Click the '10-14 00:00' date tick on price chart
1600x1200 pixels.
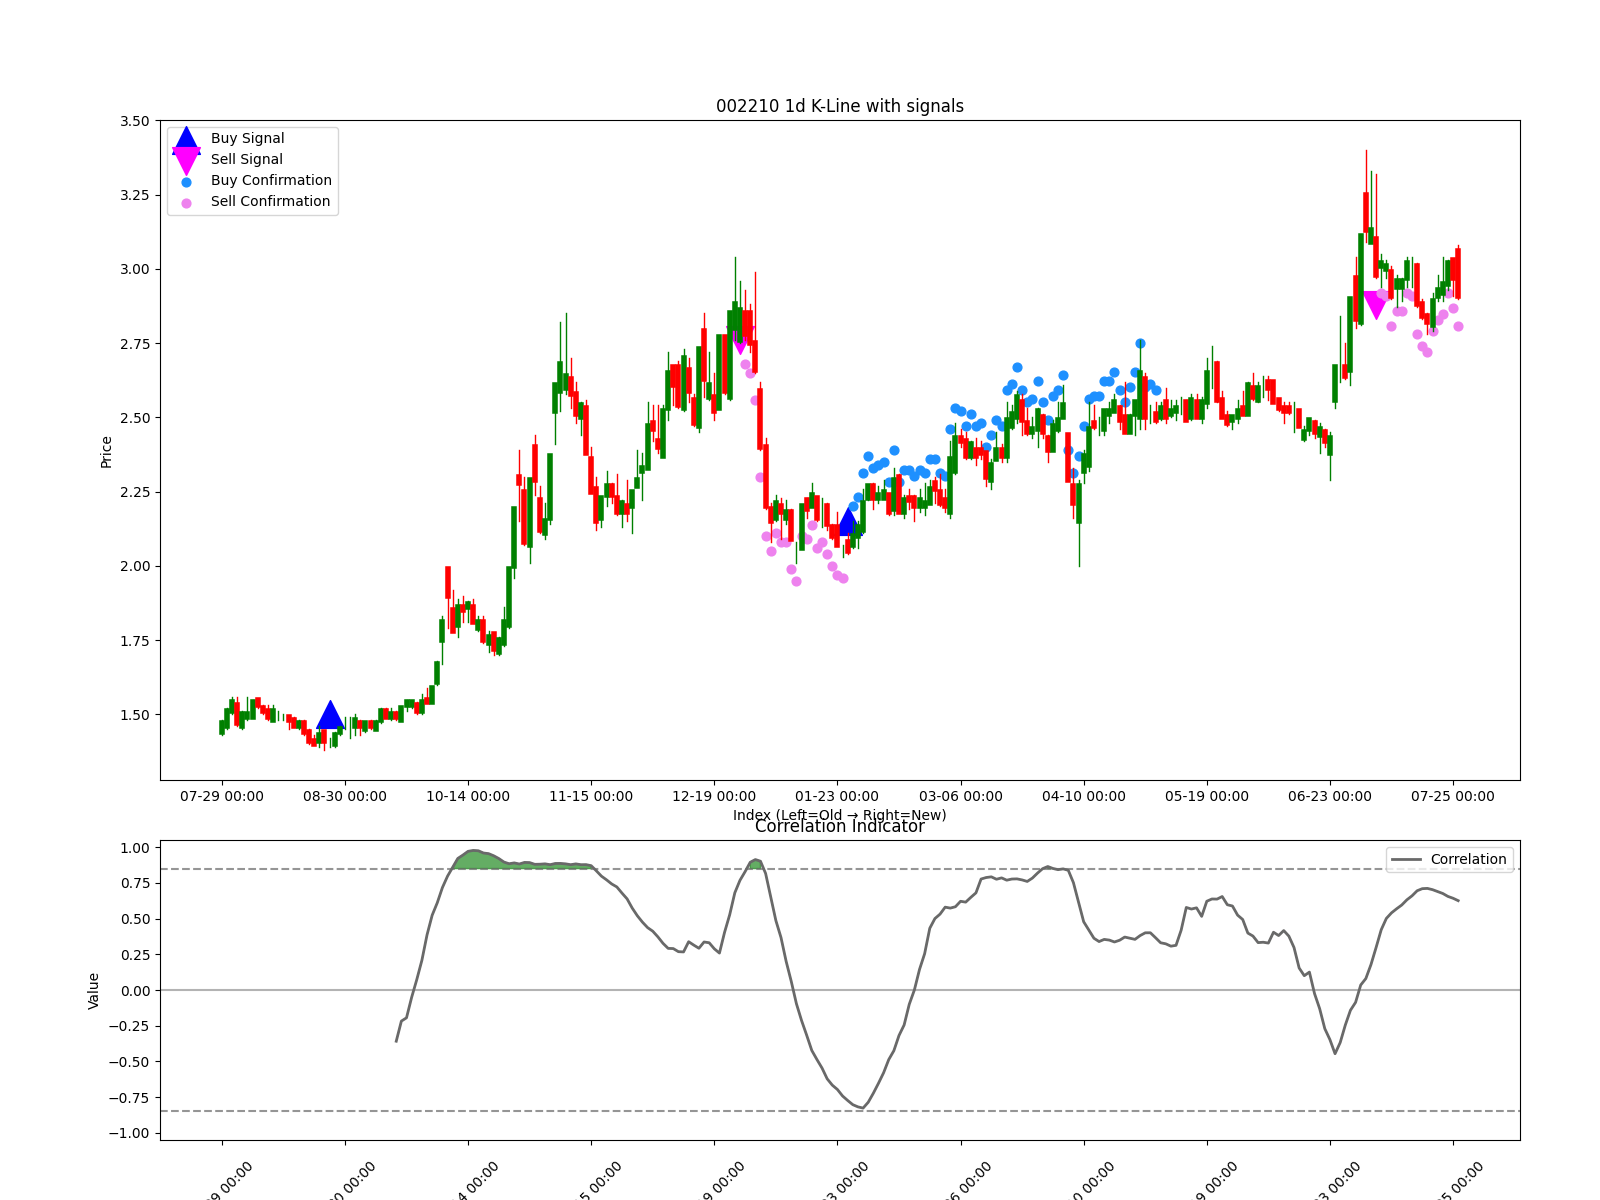pyautogui.click(x=468, y=797)
